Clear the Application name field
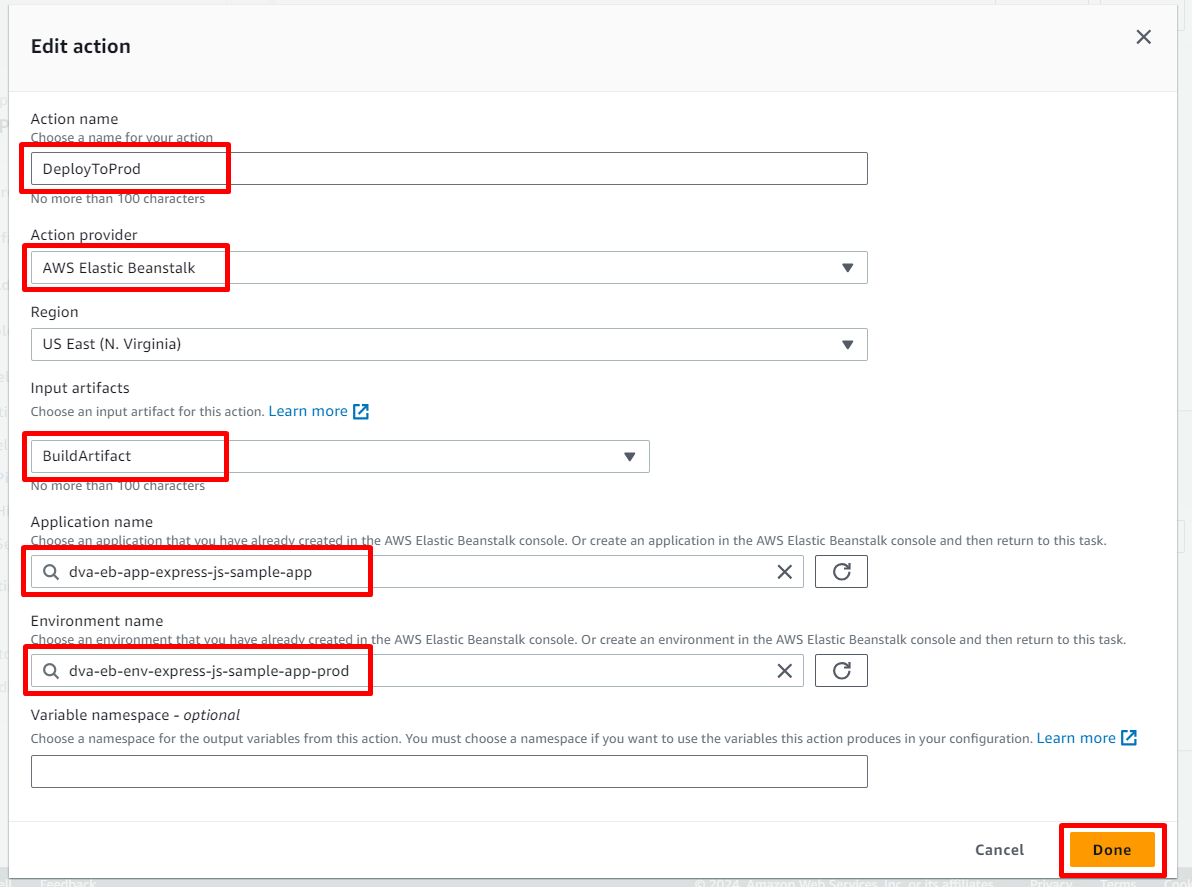Image resolution: width=1192 pixels, height=887 pixels. coord(785,572)
